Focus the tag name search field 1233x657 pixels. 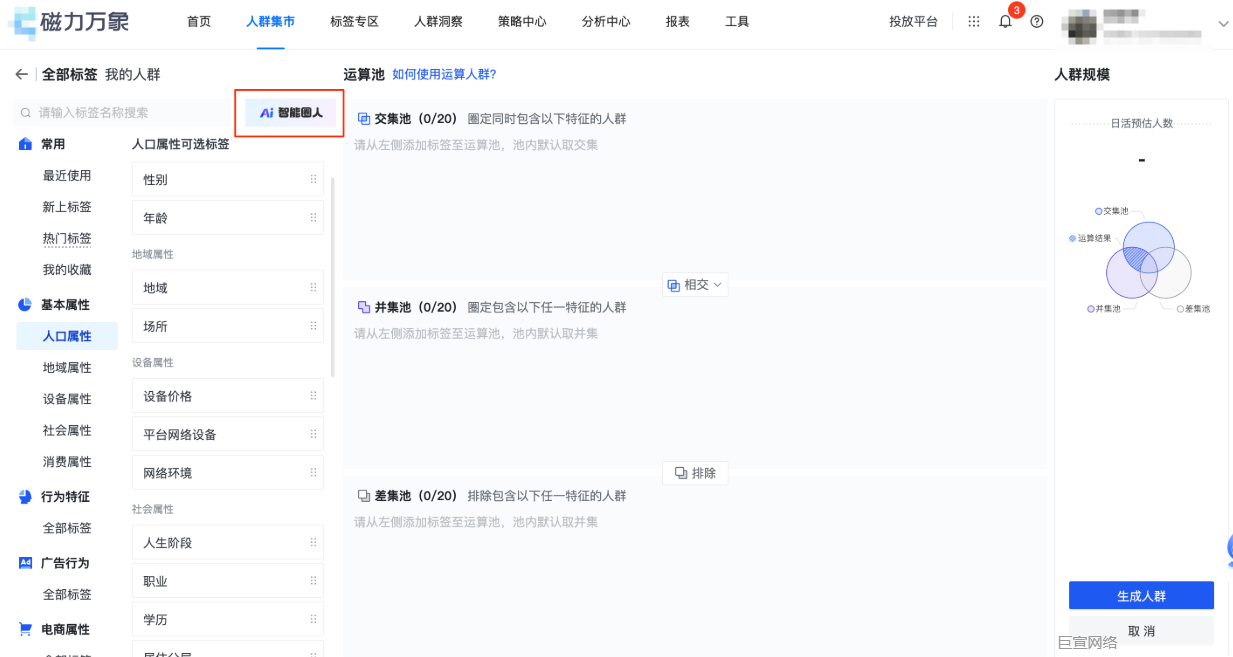tap(125, 113)
